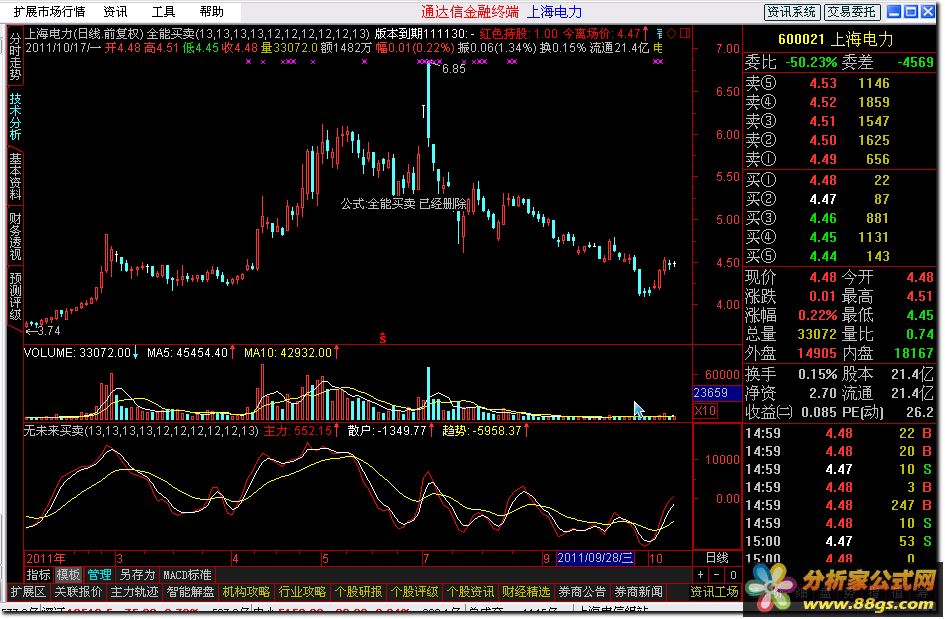Click the PE(动) 26.2 value
This screenshot has width=945, height=619.
pyautogui.click(x=919, y=412)
